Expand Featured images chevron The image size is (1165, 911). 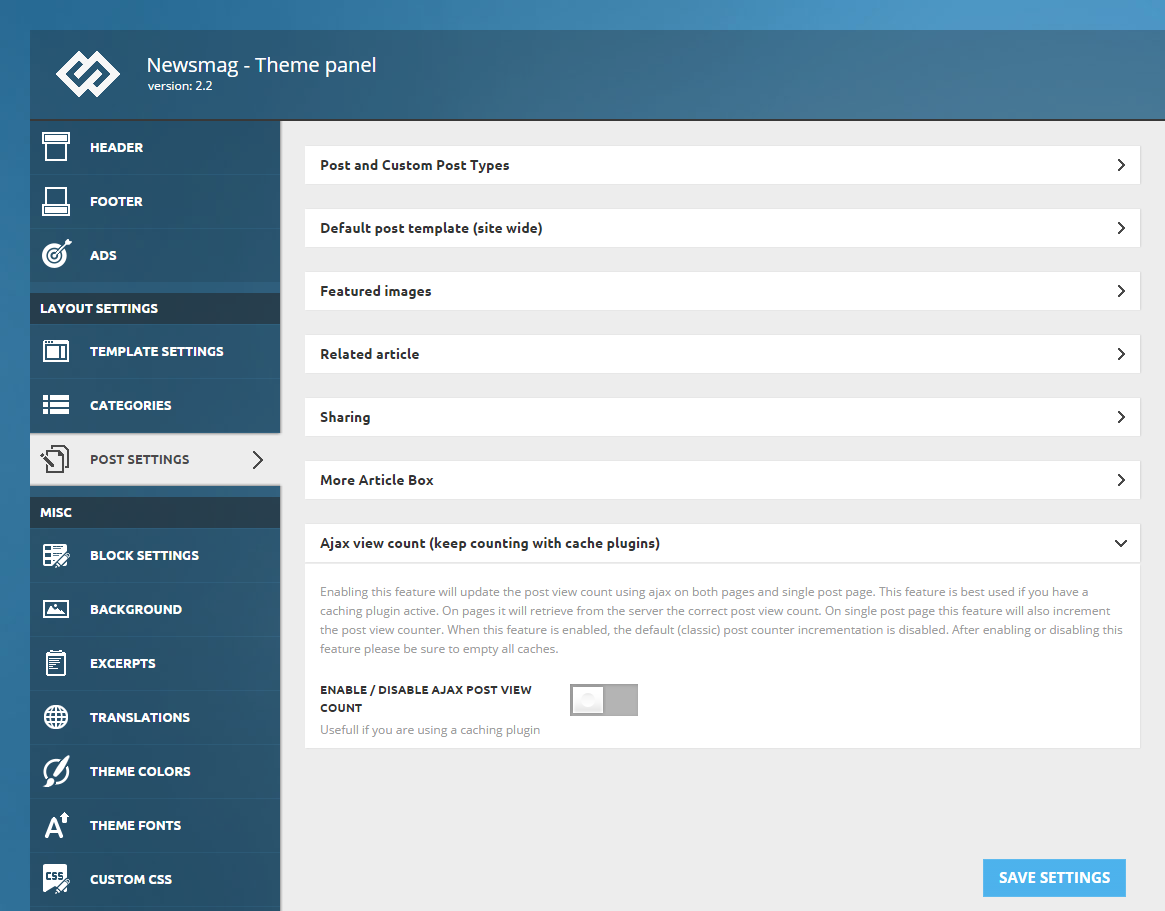click(x=1121, y=291)
